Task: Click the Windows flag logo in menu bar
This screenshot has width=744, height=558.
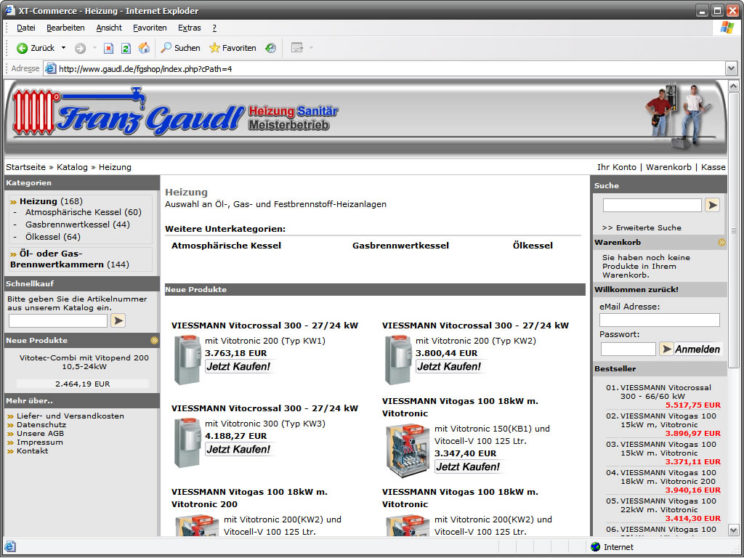Action: (726, 28)
